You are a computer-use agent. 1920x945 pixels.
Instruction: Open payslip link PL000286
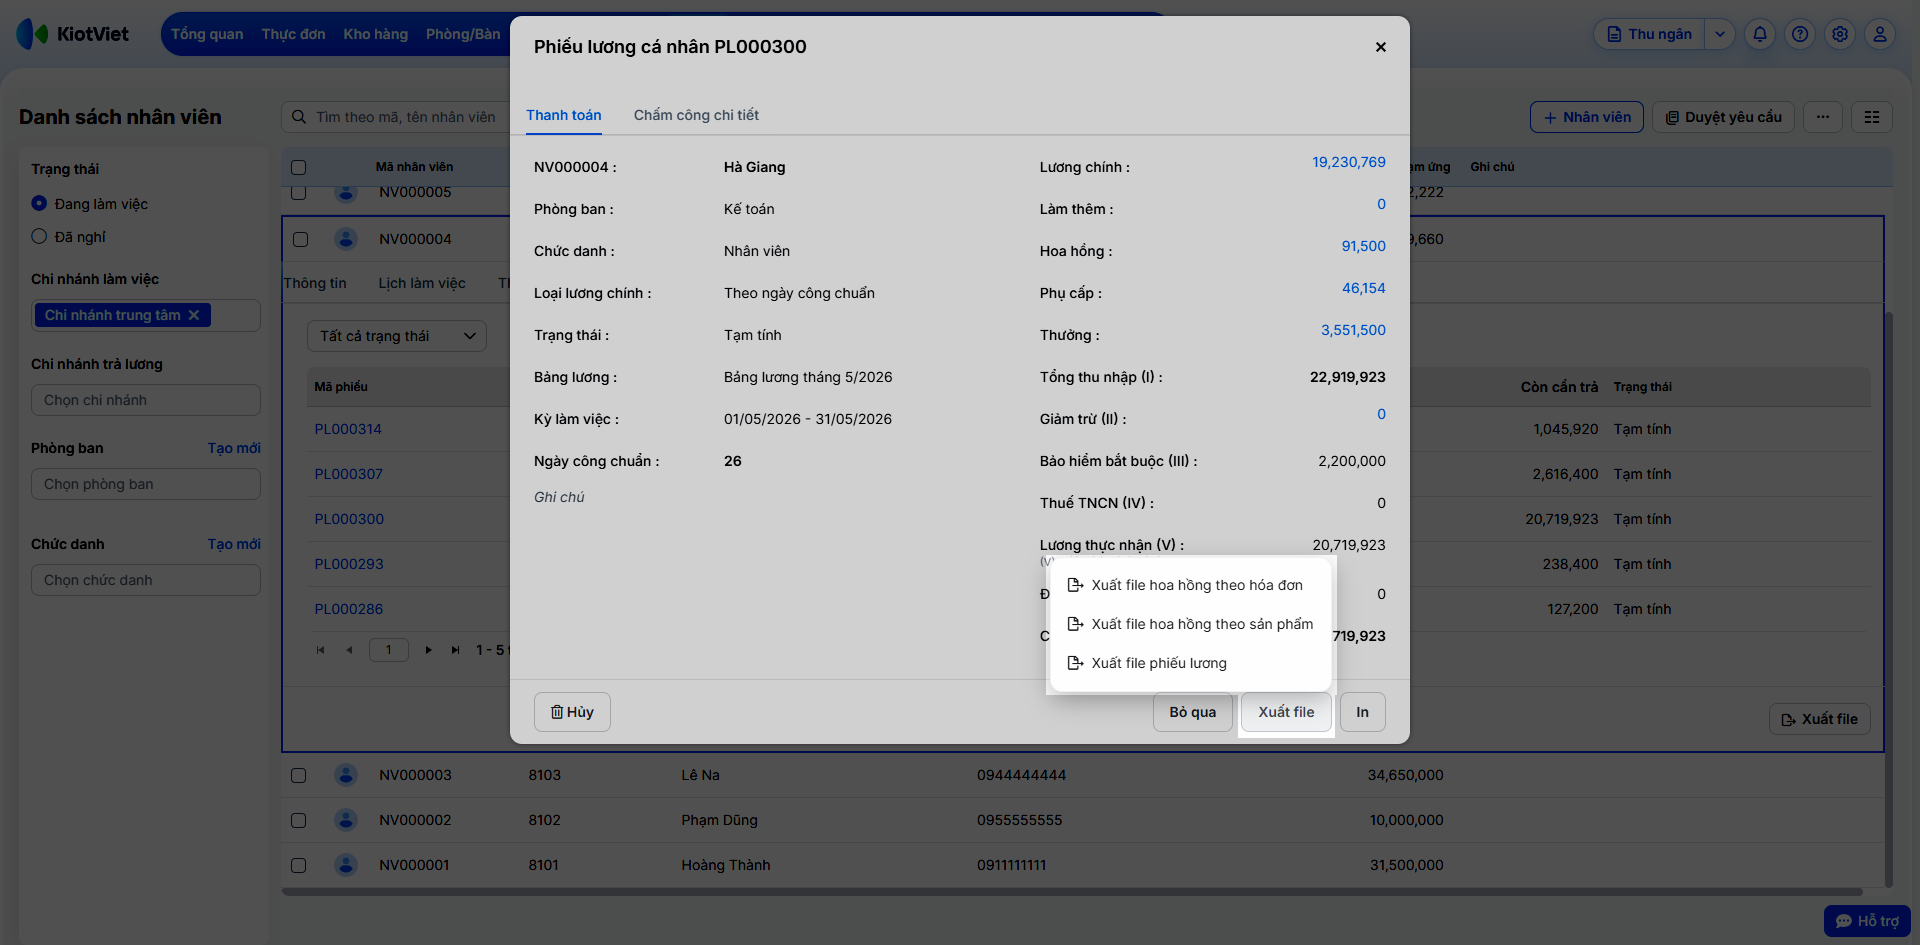click(348, 609)
